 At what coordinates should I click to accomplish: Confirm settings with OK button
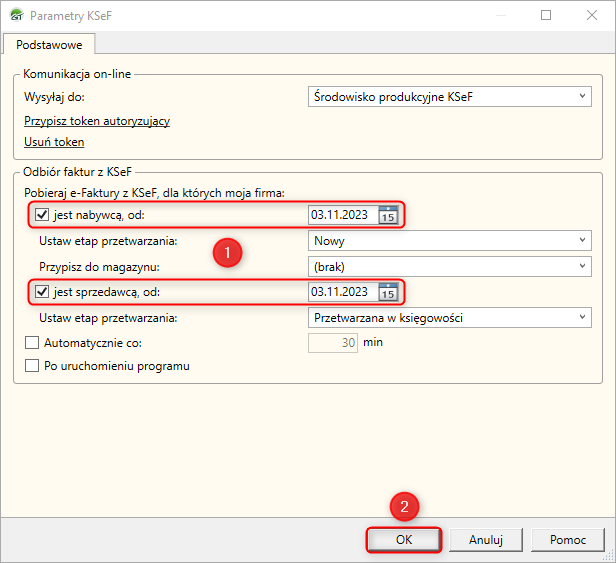[404, 540]
